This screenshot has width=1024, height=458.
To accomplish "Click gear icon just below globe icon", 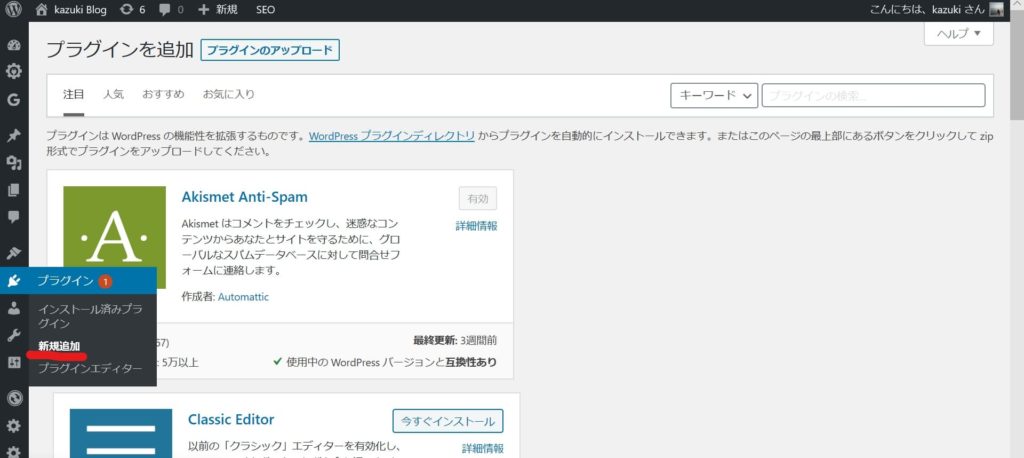I will click(14, 426).
